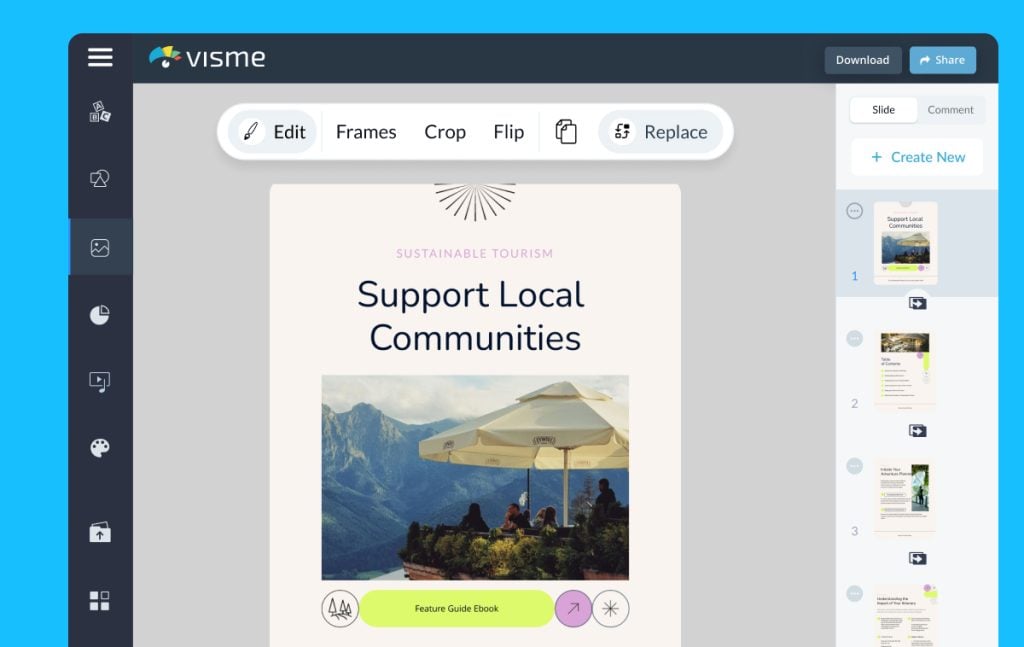Screen dimensions: 1024x647
Task: Switch to the Comment tab
Action: 950,110
